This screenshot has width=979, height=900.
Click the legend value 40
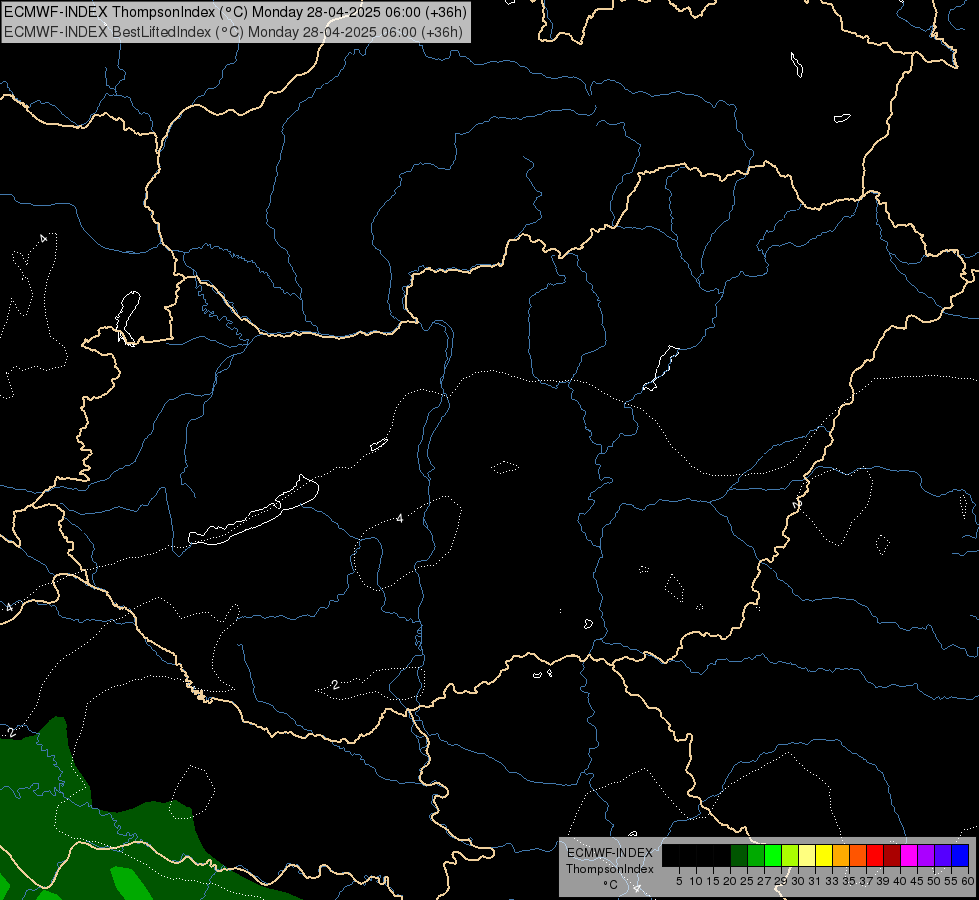point(900,881)
